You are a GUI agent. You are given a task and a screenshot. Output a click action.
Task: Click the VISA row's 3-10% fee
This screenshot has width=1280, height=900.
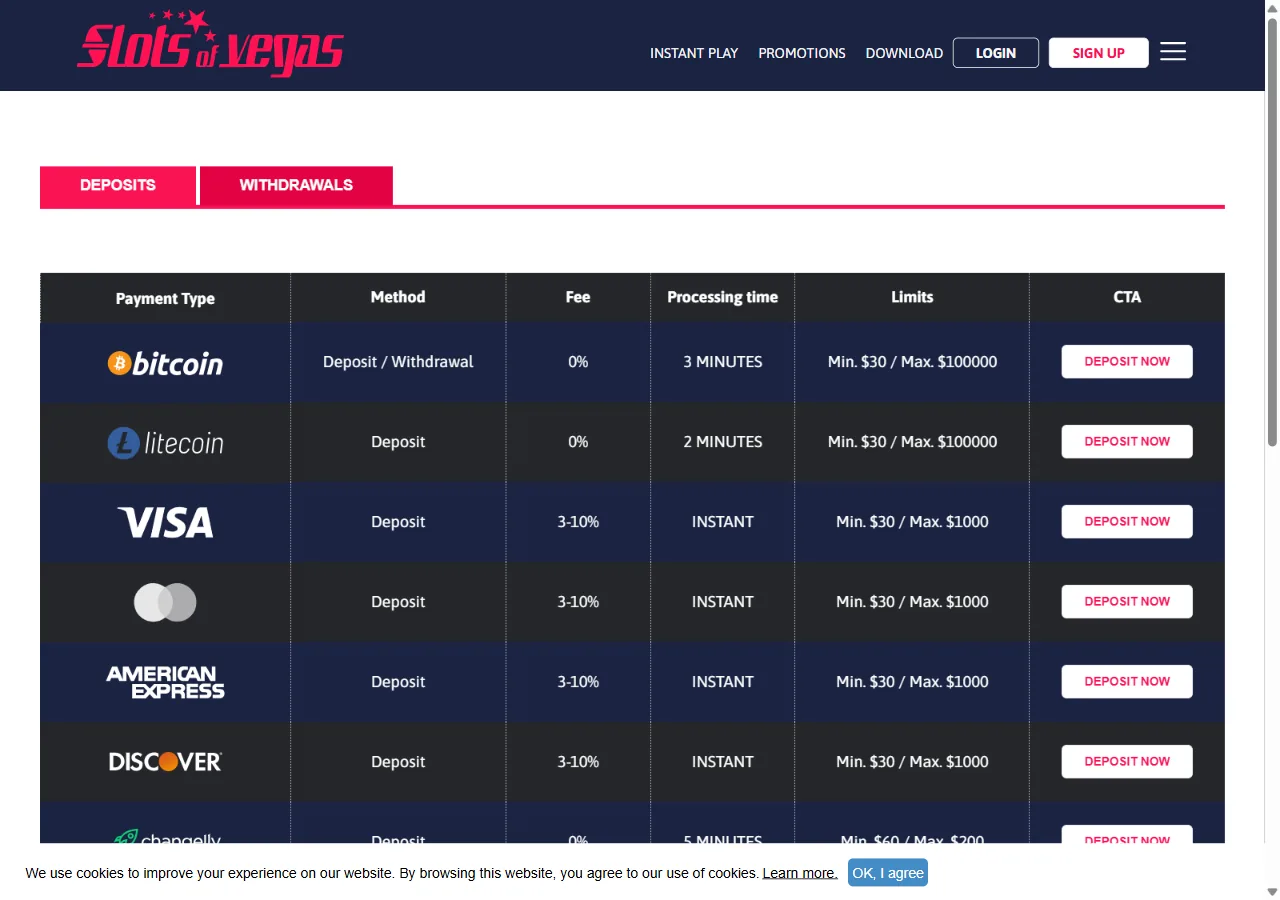tap(578, 522)
